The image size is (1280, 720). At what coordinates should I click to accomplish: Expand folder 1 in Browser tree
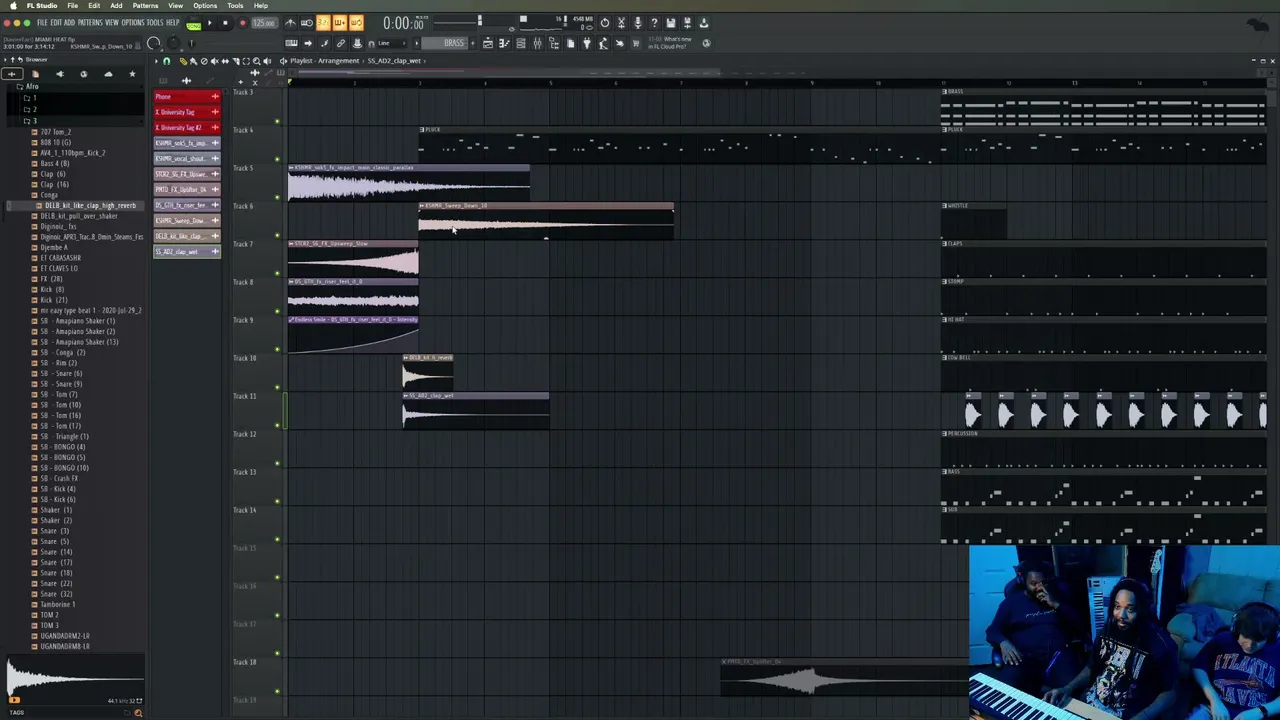click(32, 98)
